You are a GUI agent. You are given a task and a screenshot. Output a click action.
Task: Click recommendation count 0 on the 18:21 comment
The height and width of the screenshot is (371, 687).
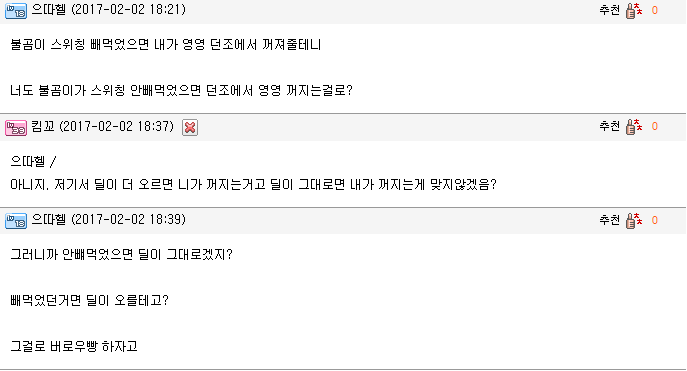[655, 11]
